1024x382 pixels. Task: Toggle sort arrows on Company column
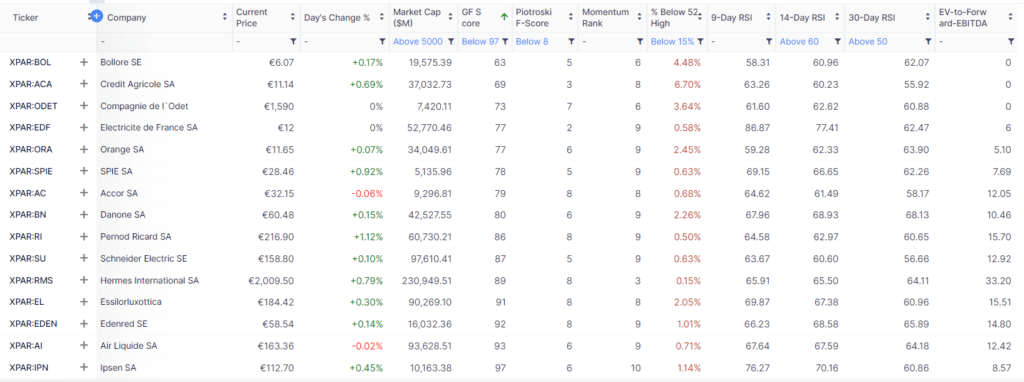(x=225, y=18)
